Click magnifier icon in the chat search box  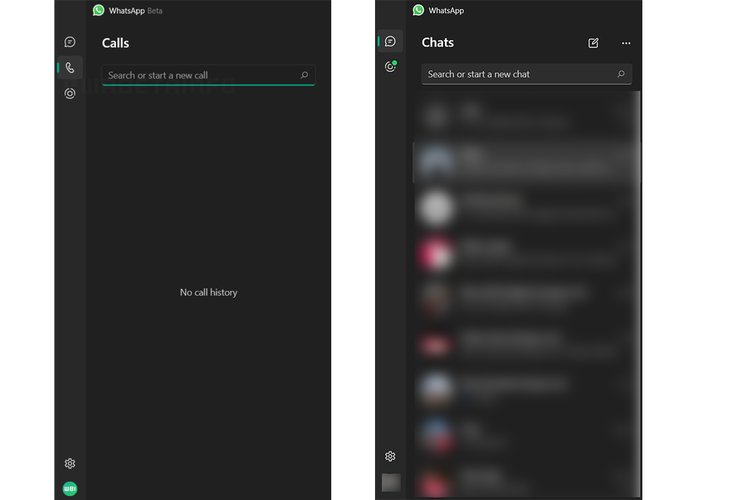621,74
